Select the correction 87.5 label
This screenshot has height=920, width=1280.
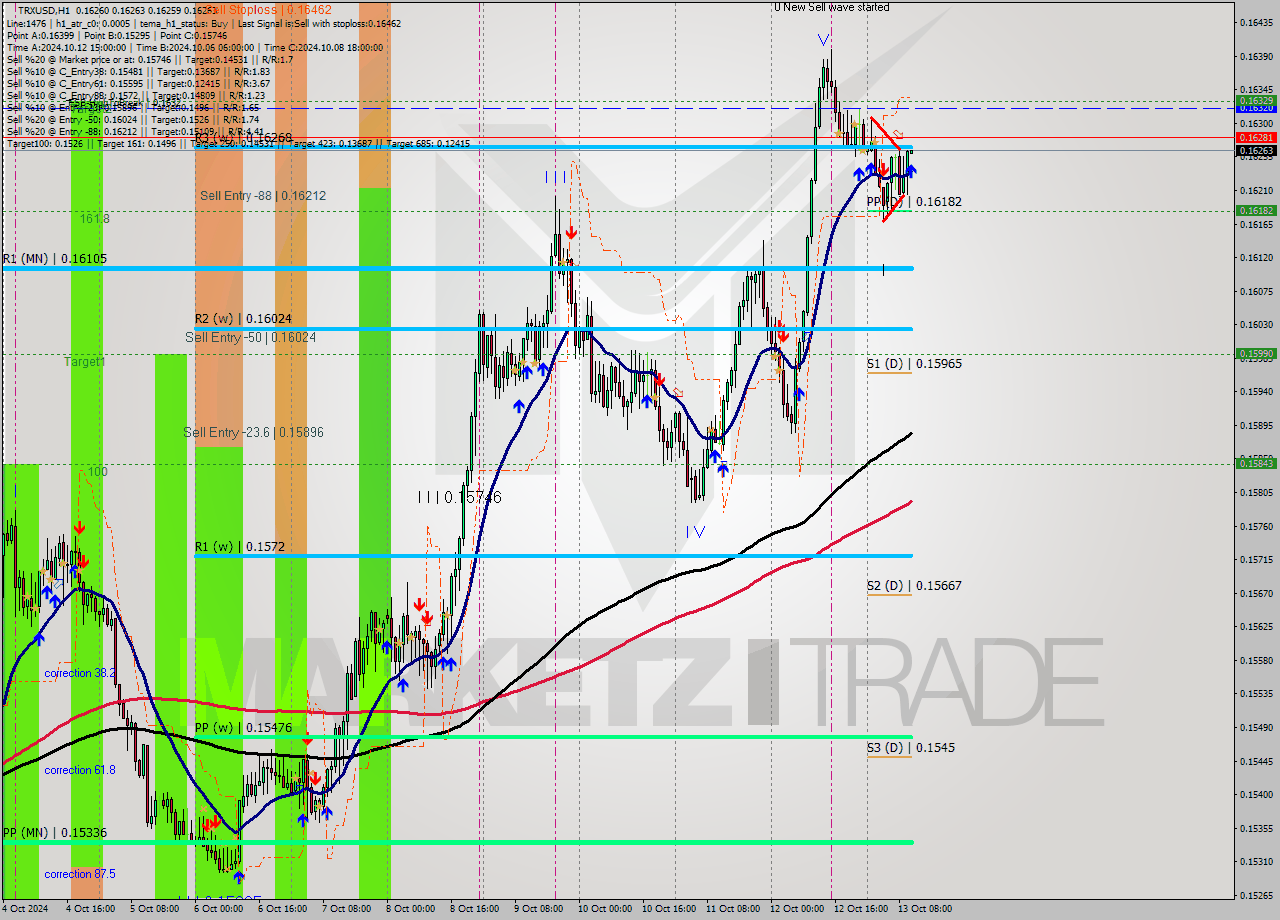coord(80,874)
